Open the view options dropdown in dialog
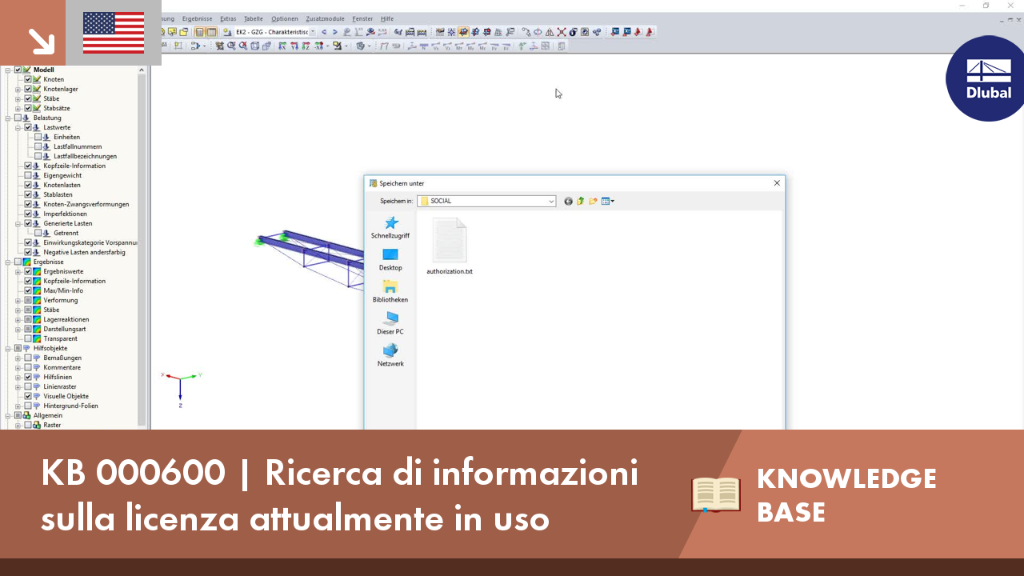 [608, 201]
